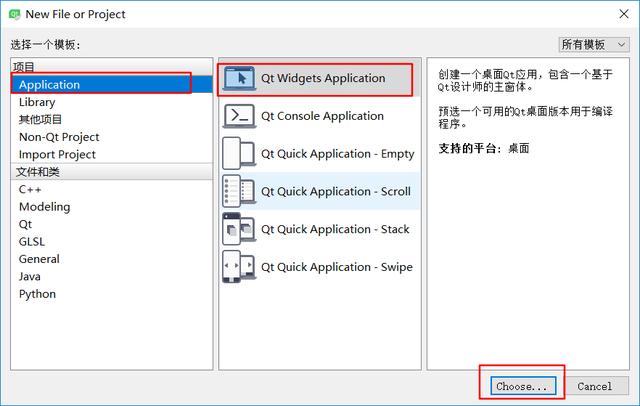This screenshot has height=406, width=640.
Task: Click the 文件和类 section header
Action: [112, 172]
